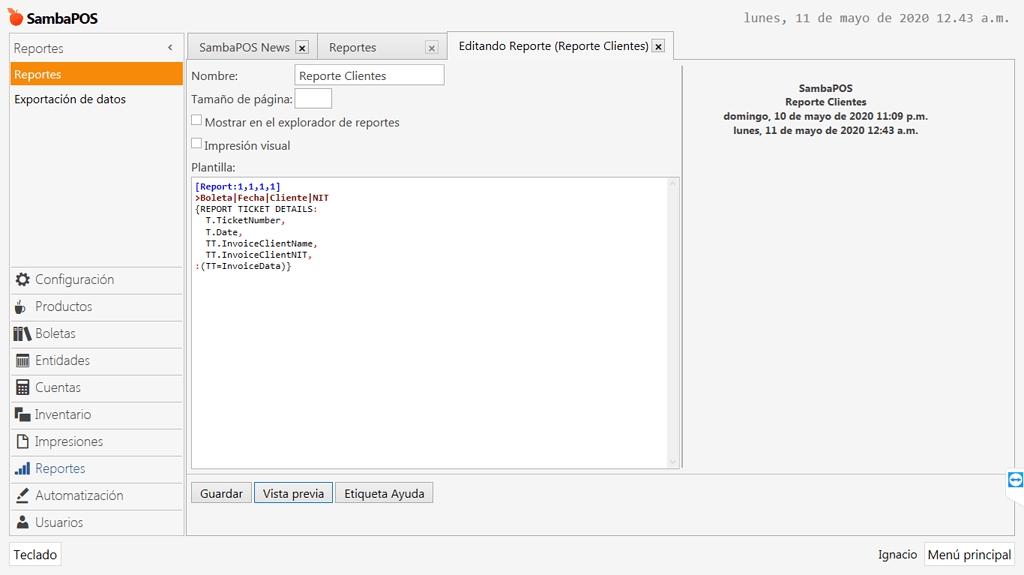The height and width of the screenshot is (575, 1024).
Task: Open Inventario using its icon
Action: tap(22, 415)
